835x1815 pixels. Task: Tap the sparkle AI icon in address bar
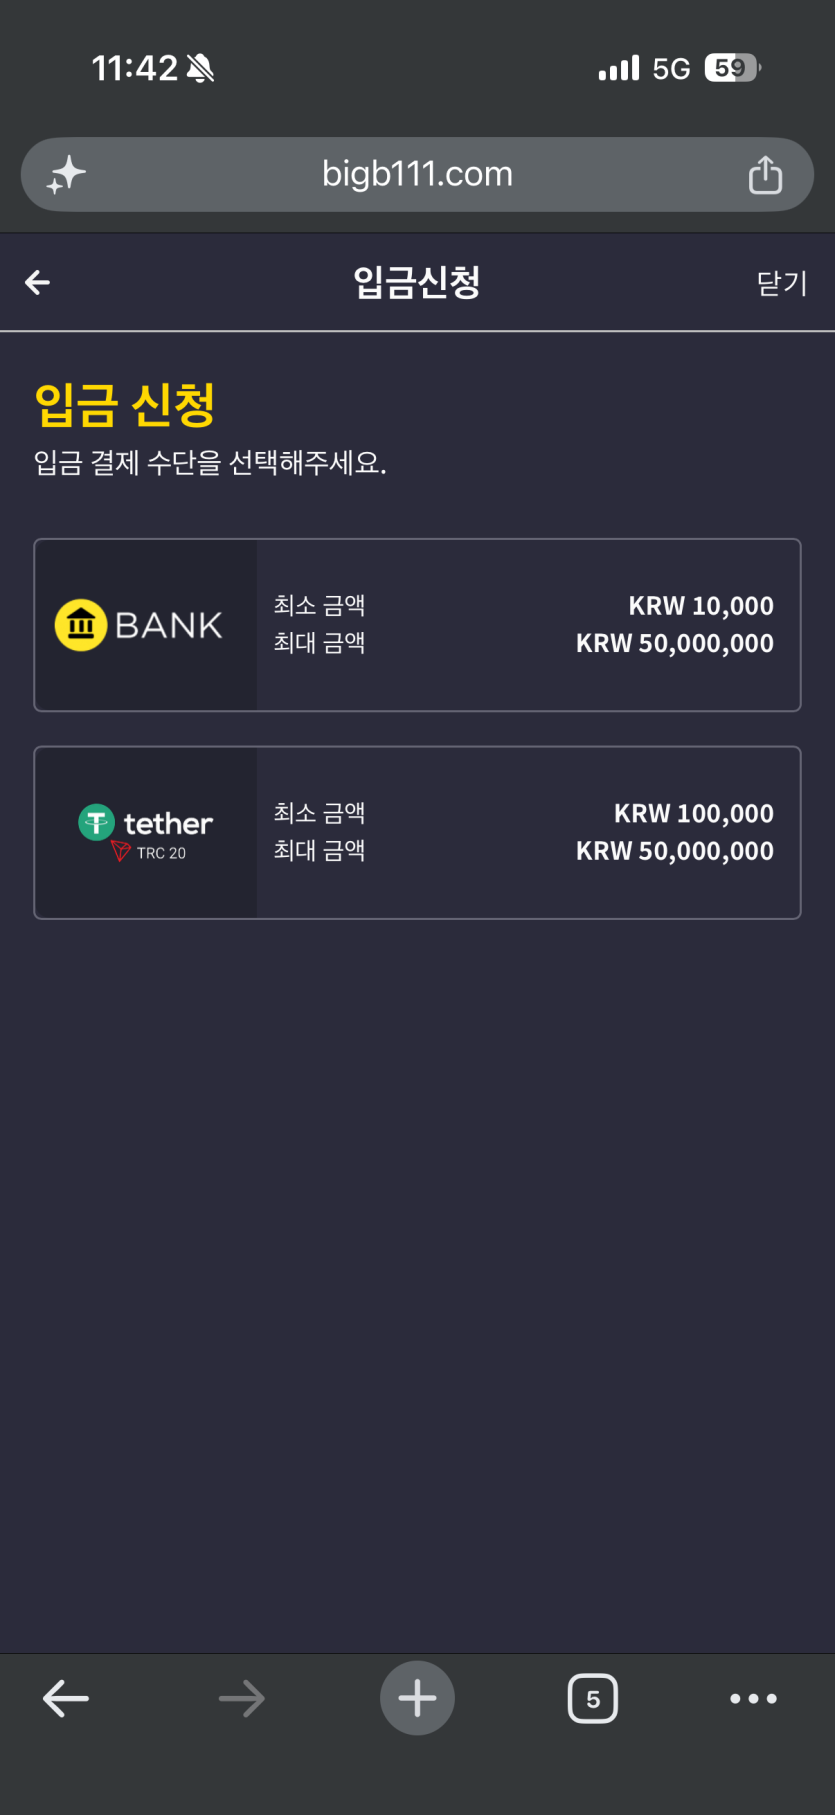point(66,175)
